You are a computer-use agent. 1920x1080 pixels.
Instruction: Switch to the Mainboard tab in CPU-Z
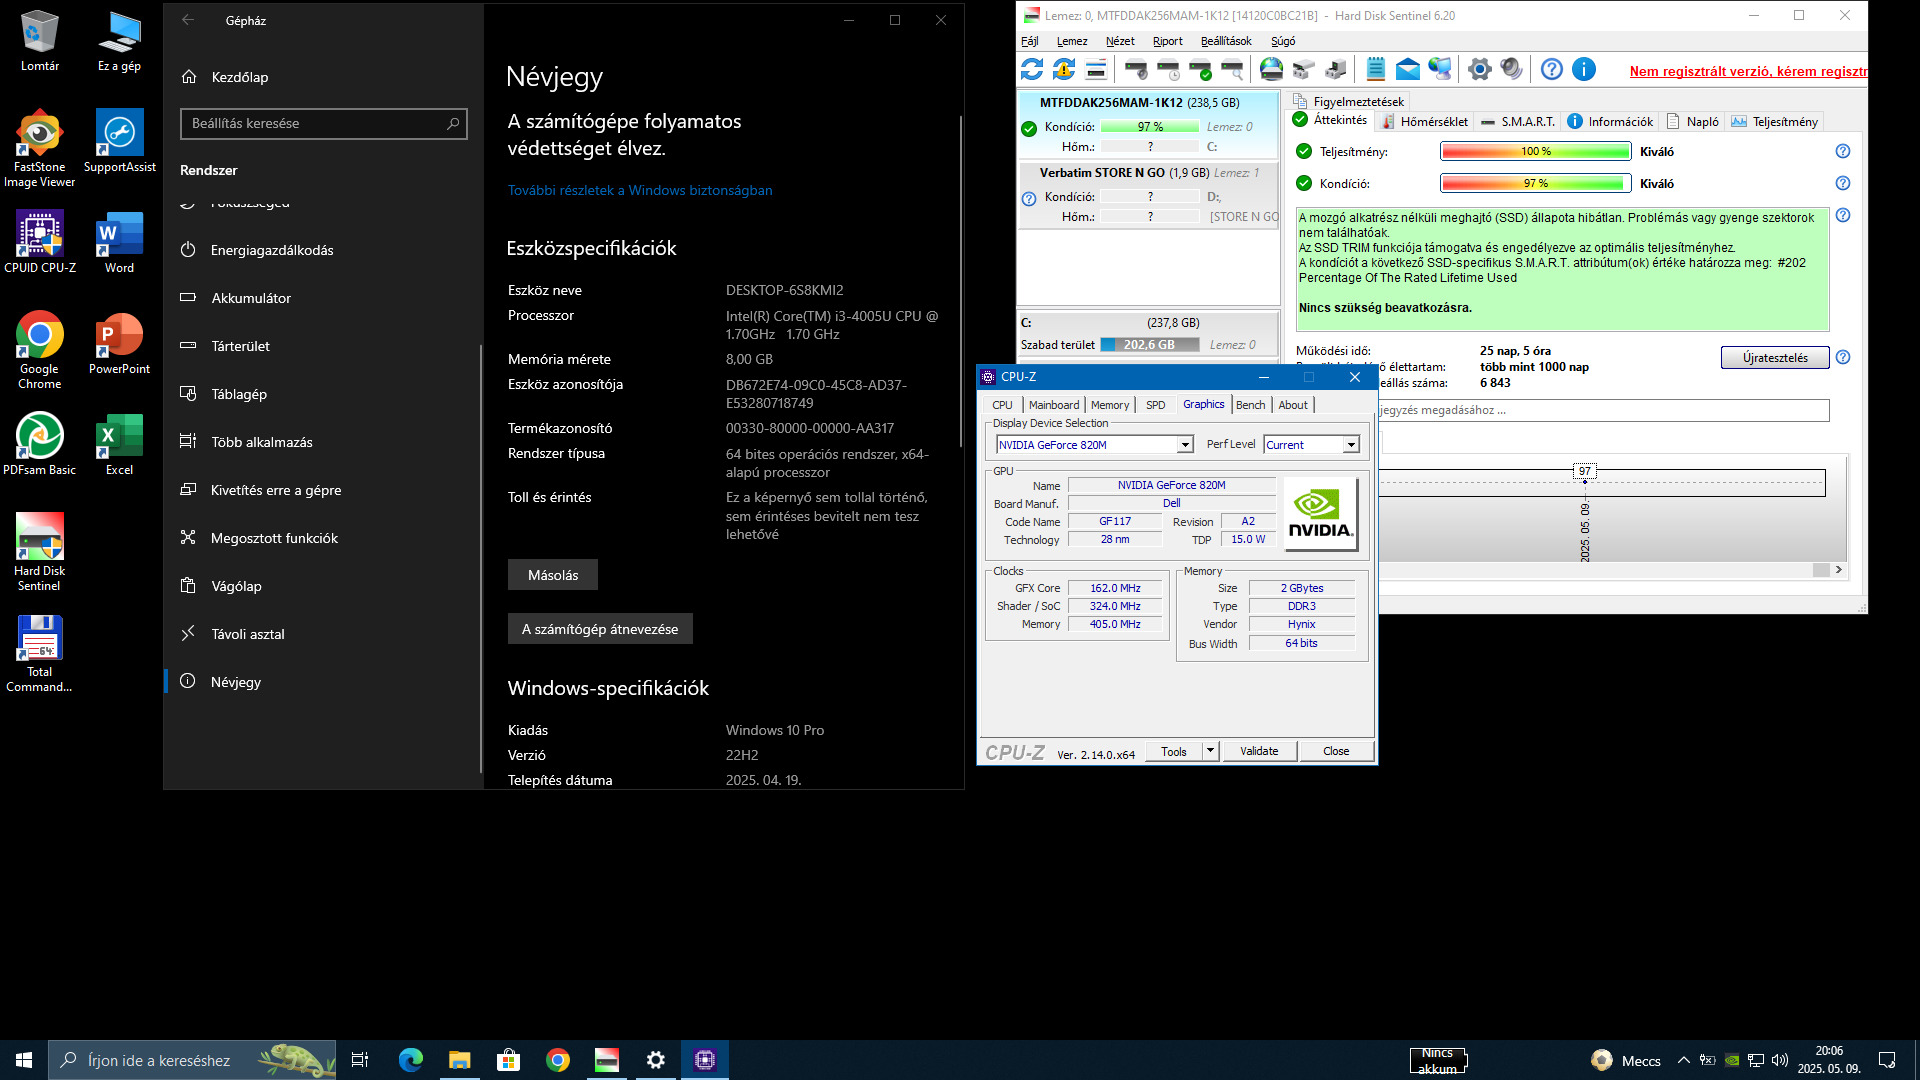coord(1053,405)
